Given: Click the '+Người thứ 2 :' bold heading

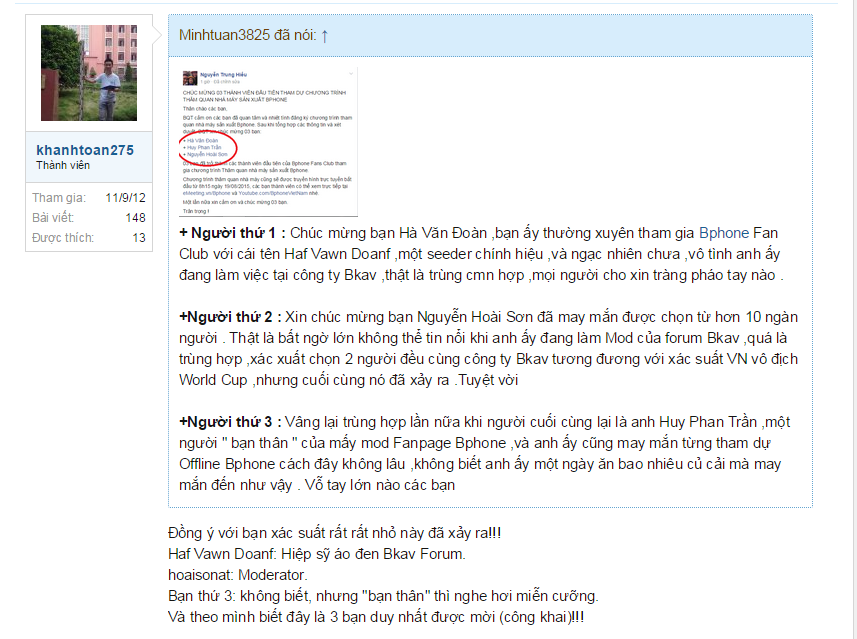Looking at the screenshot, I should click(230, 317).
